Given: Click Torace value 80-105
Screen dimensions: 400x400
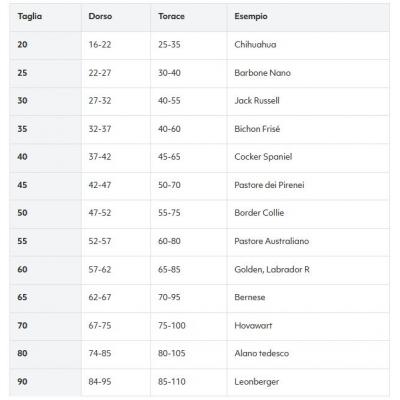Looking at the screenshot, I should coord(172,353).
